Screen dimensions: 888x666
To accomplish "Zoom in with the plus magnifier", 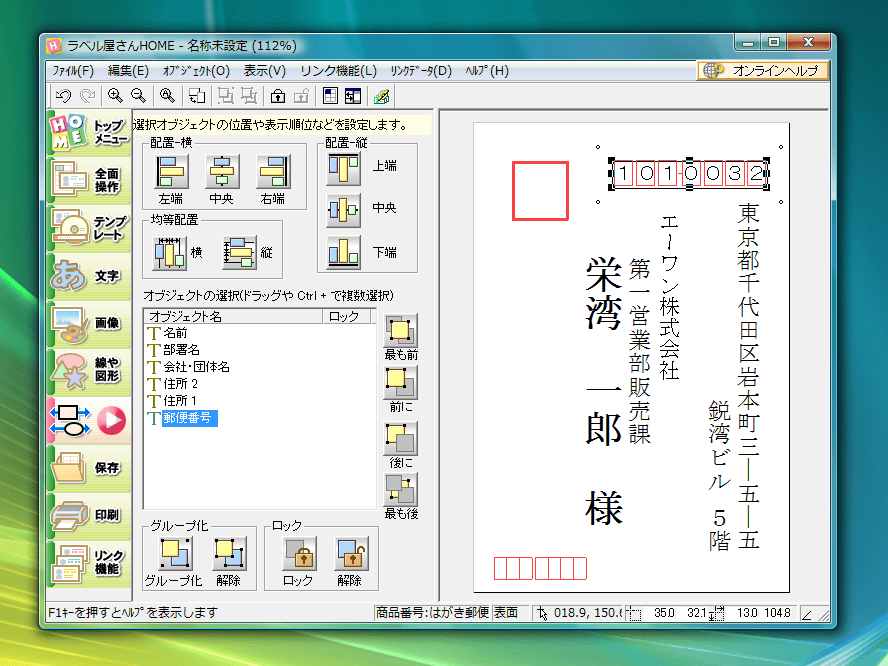I will point(115,96).
